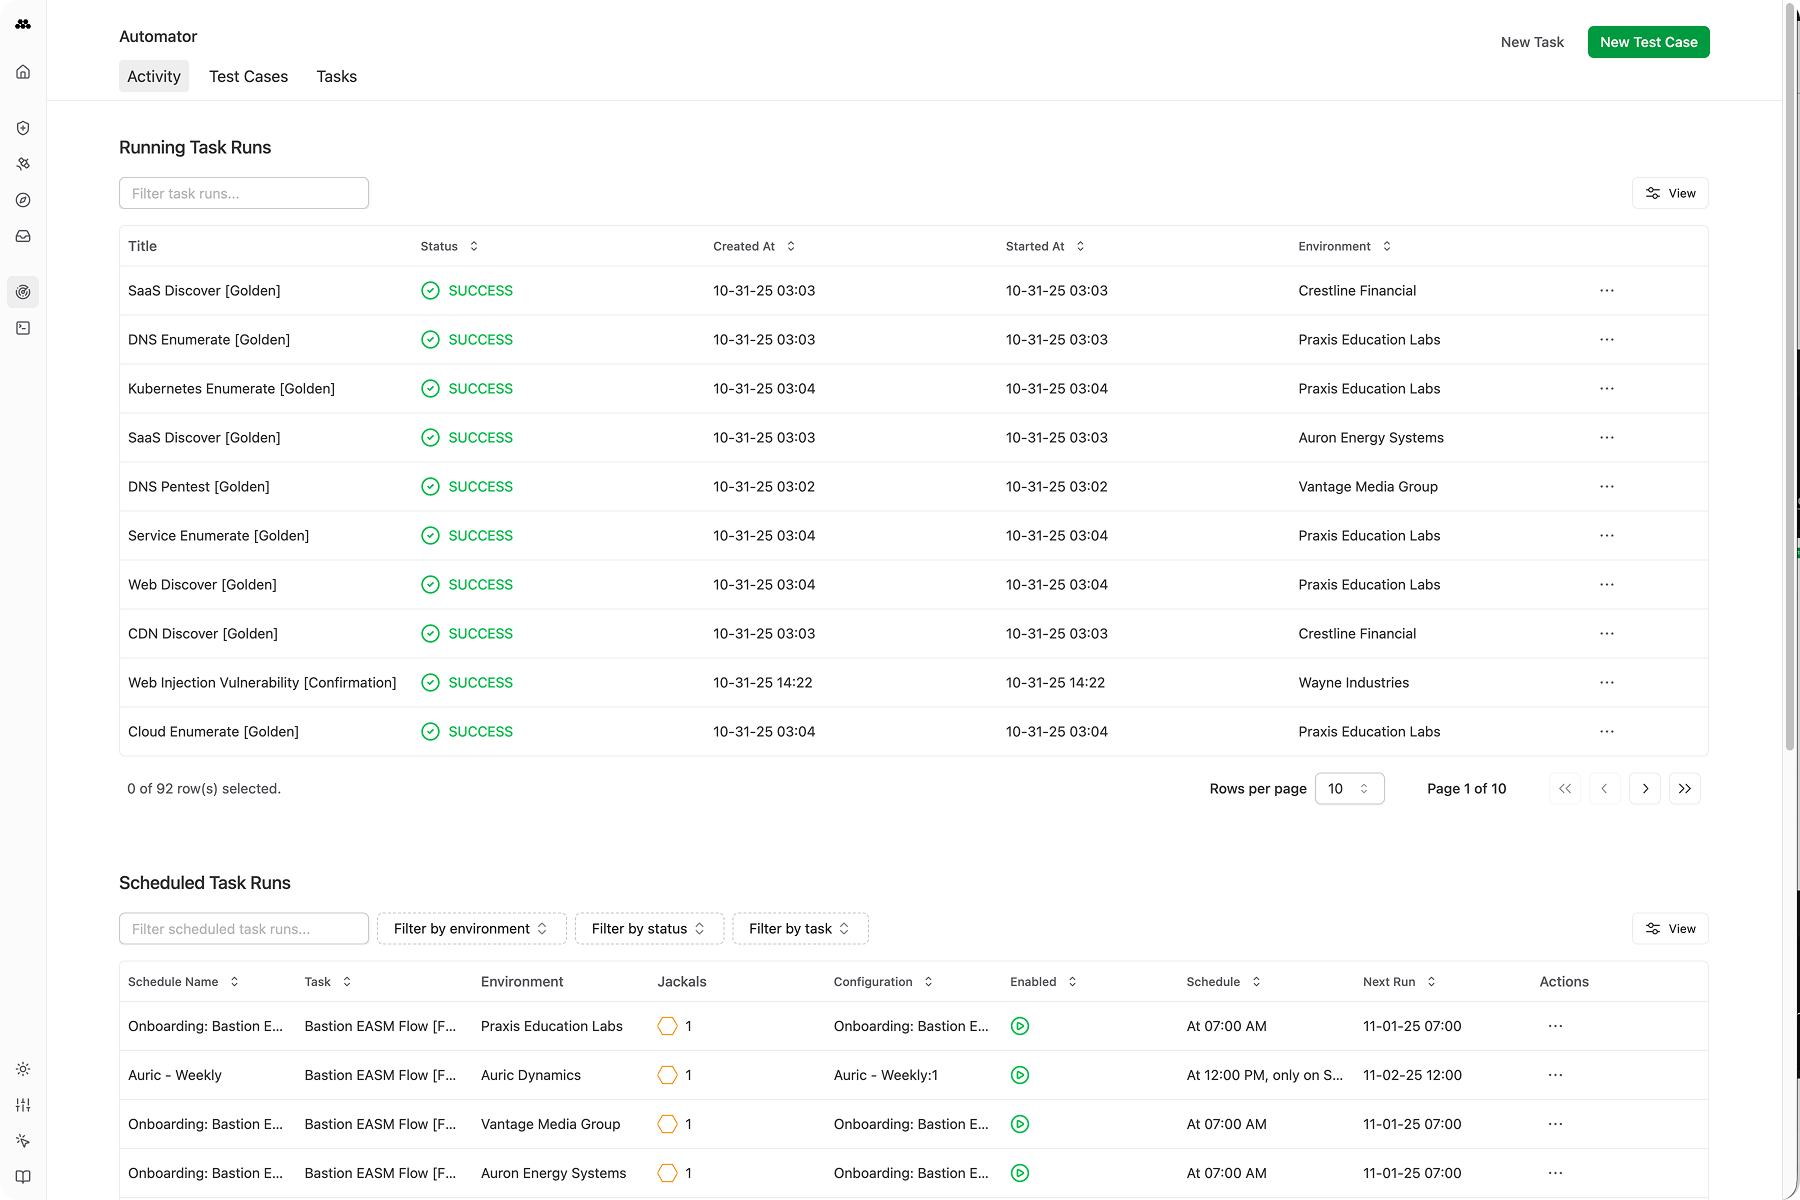Image resolution: width=1800 pixels, height=1200 pixels.
Task: Open the home icon in the sidebar
Action: pos(23,72)
